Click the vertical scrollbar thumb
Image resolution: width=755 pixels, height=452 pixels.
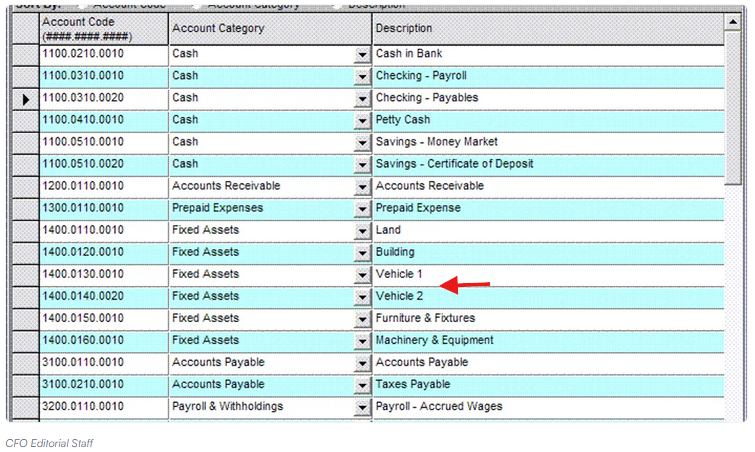(733, 108)
